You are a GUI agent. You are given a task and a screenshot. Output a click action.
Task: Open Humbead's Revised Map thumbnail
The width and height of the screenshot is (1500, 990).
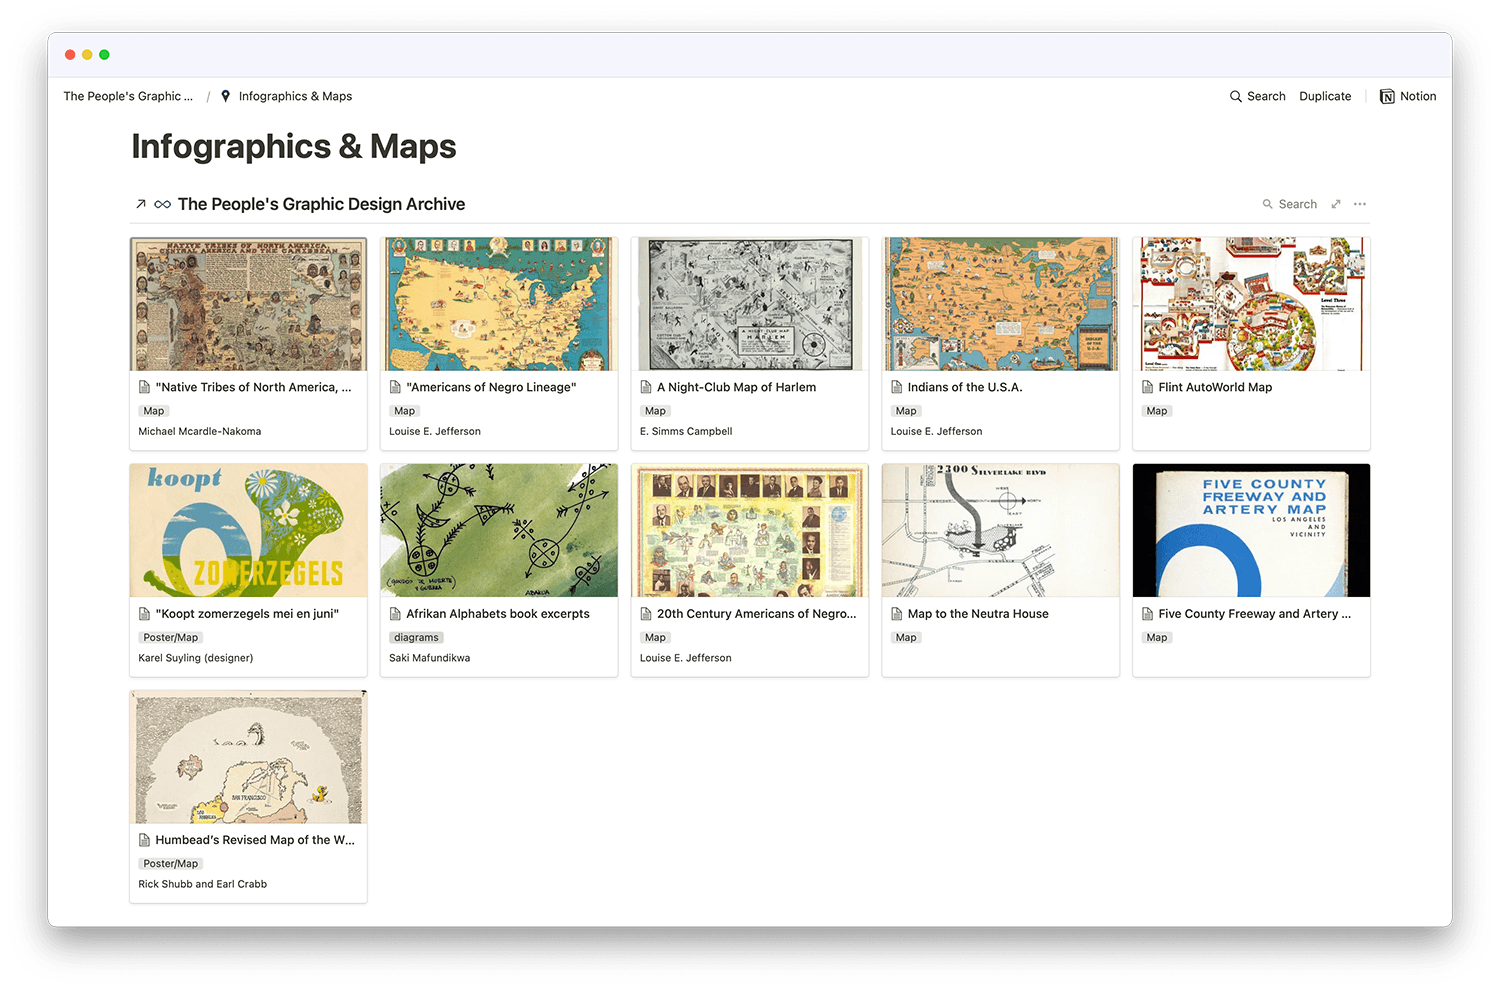(248, 757)
